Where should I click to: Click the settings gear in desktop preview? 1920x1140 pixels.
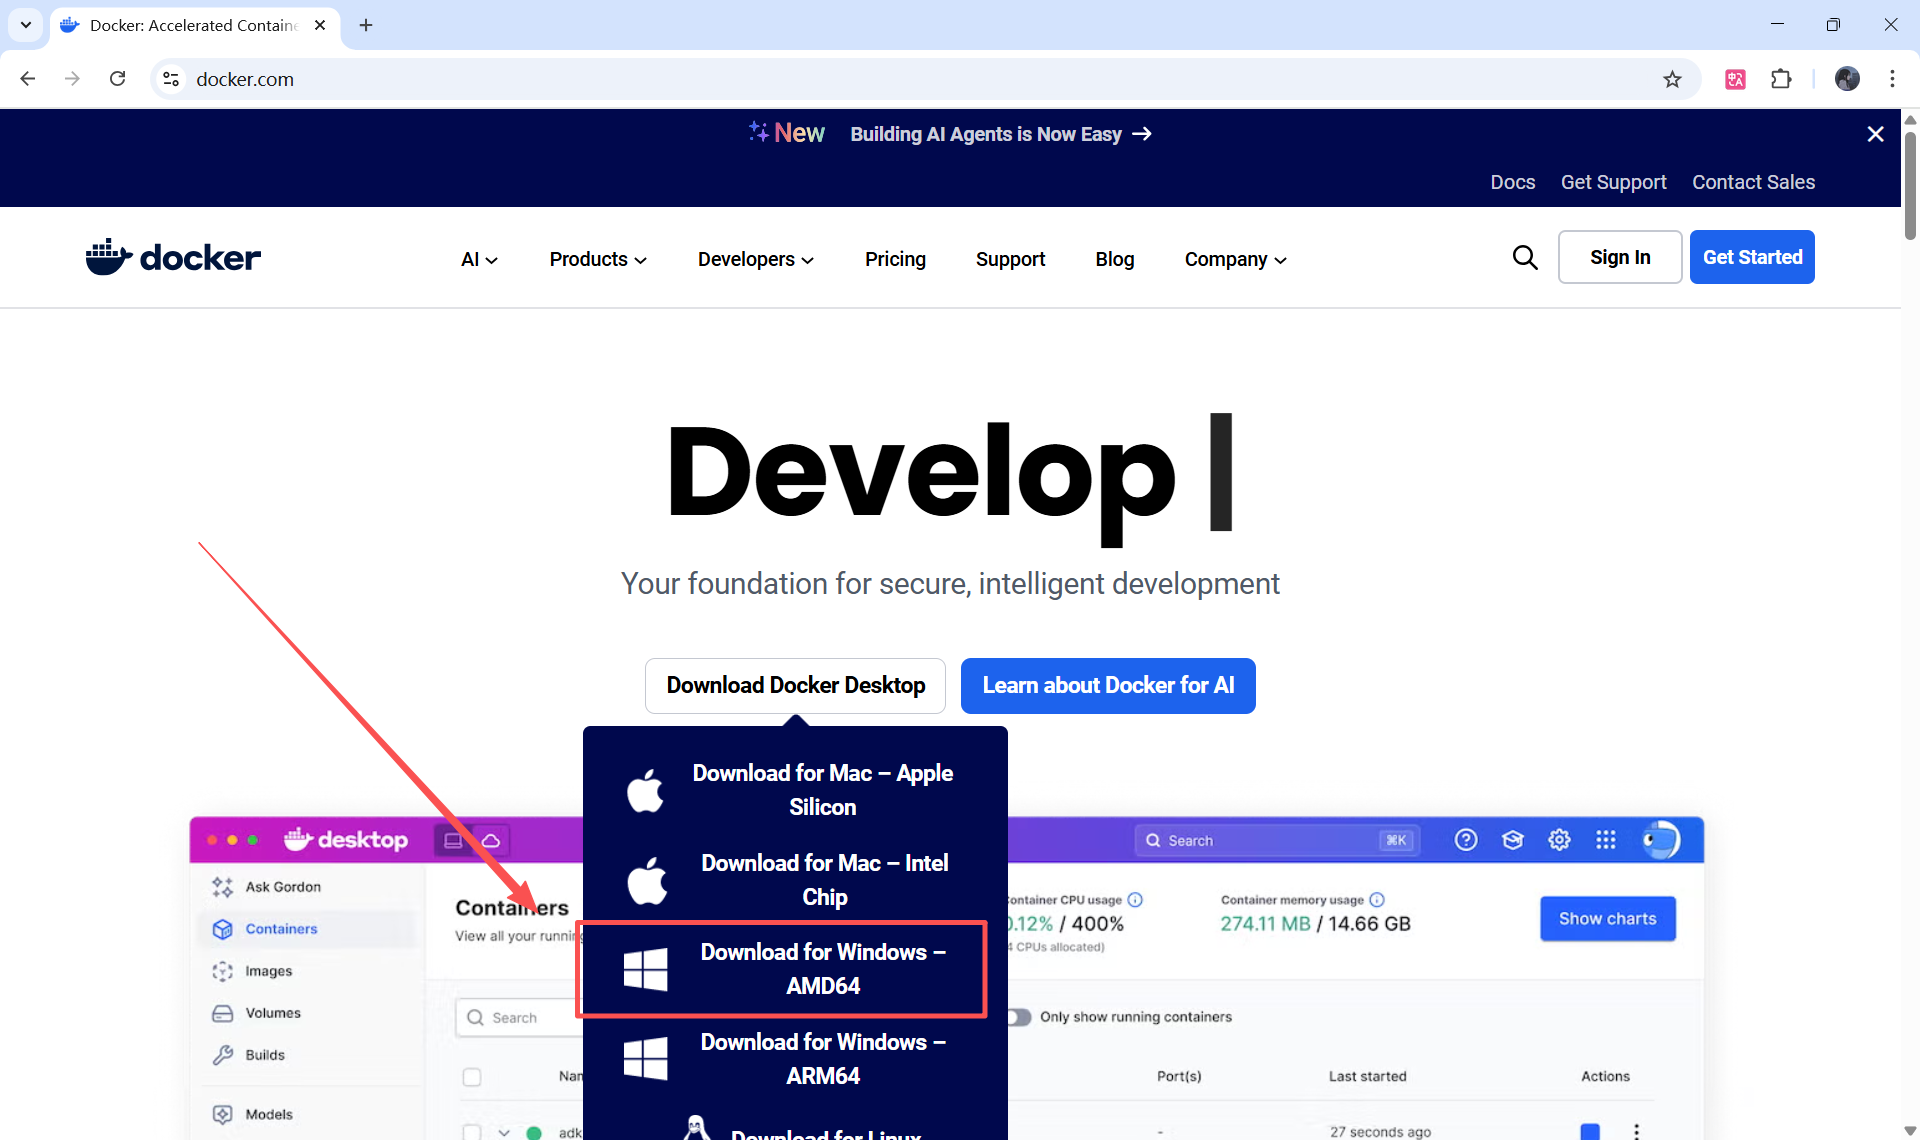[1559, 840]
